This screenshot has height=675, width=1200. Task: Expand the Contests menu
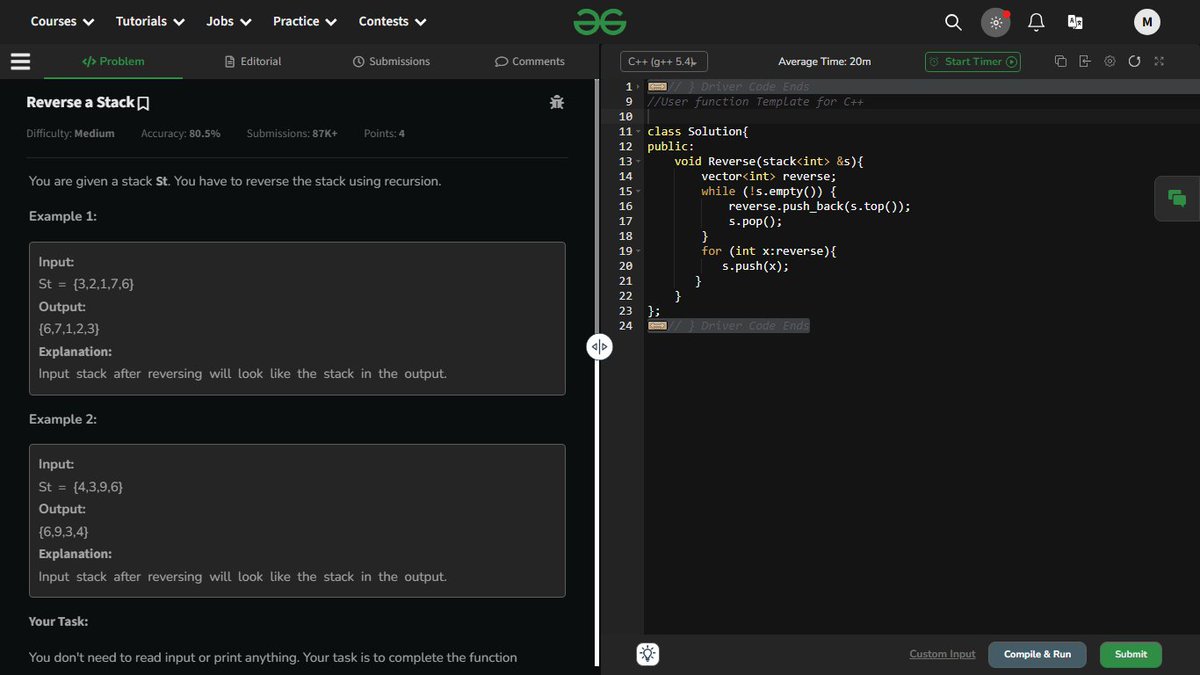tap(393, 21)
